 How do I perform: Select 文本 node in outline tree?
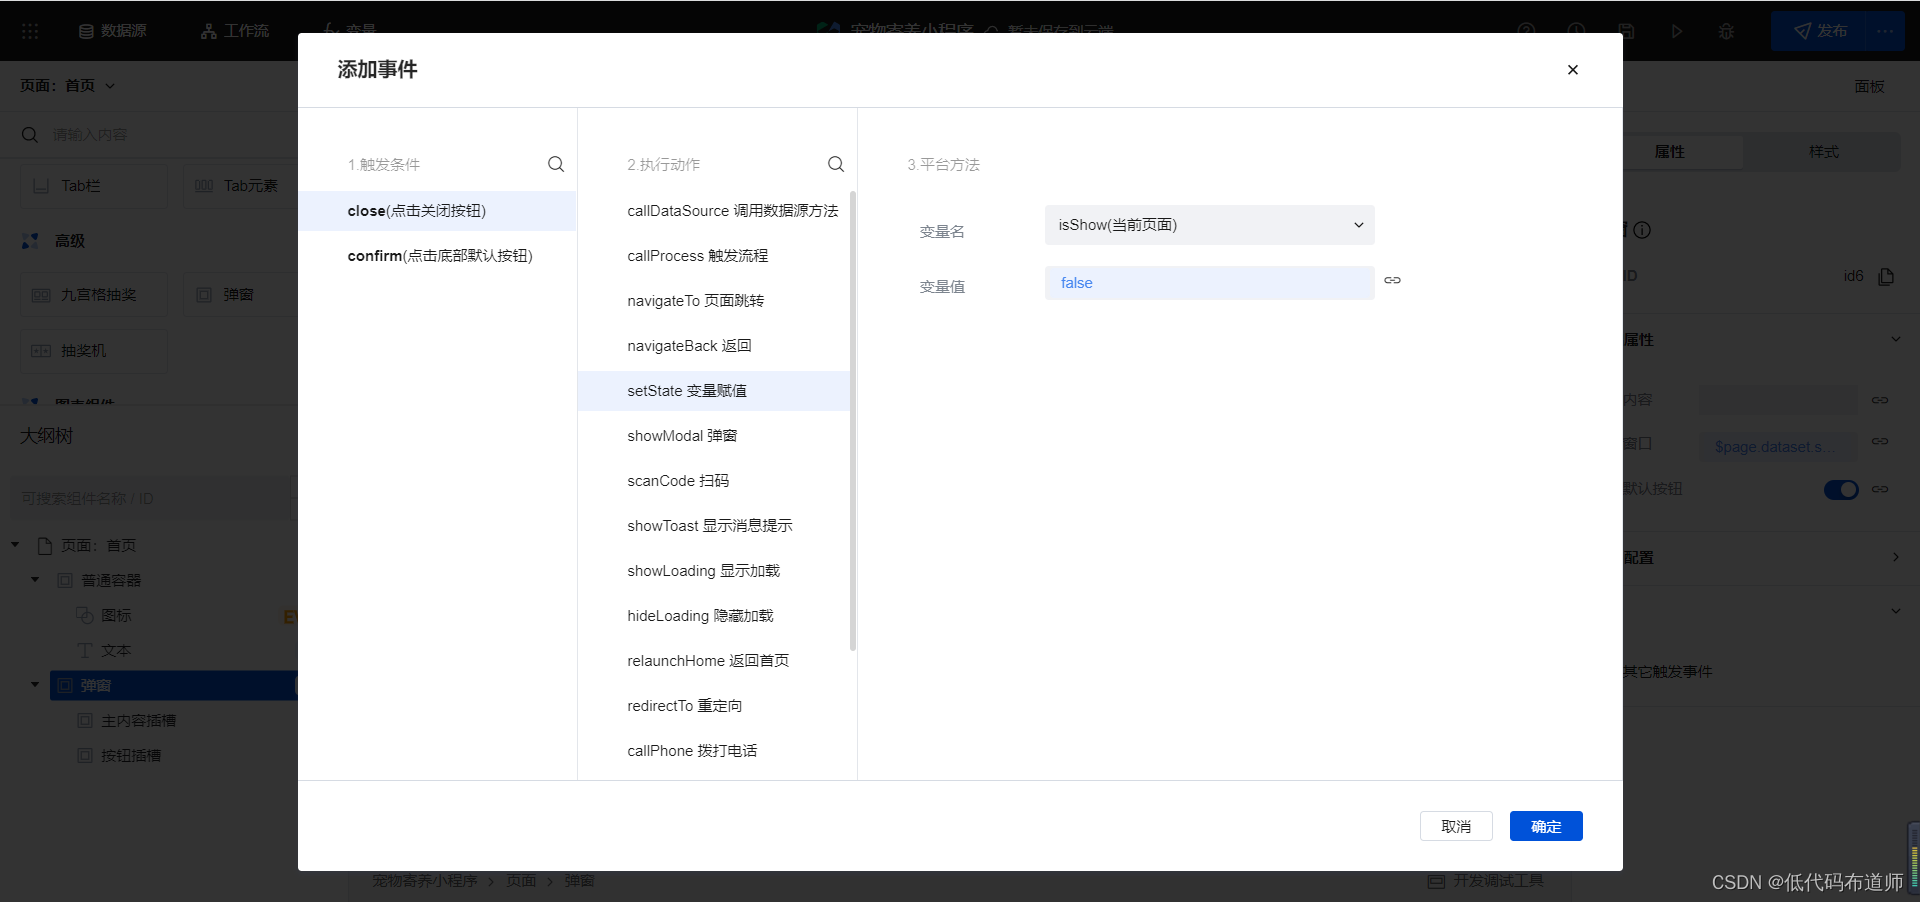pos(116,650)
